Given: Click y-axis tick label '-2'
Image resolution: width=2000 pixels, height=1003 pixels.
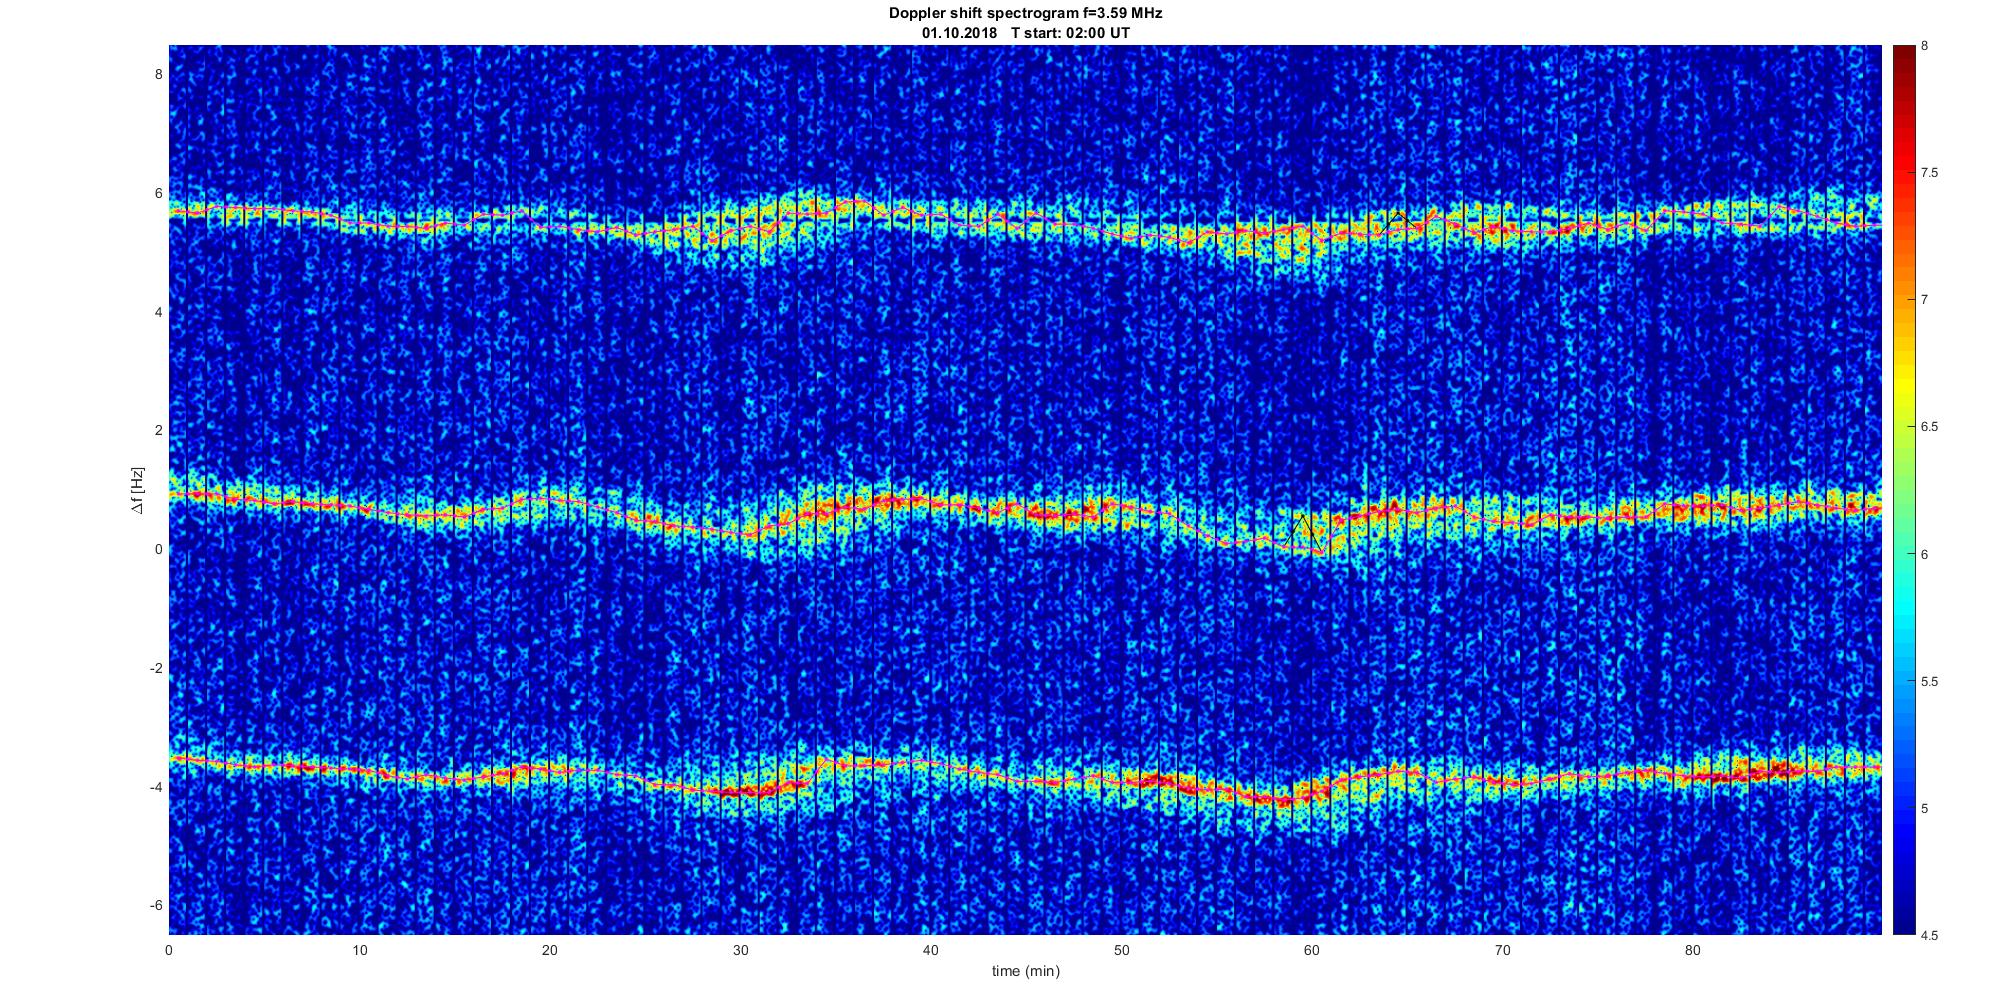Looking at the screenshot, I should (x=156, y=668).
